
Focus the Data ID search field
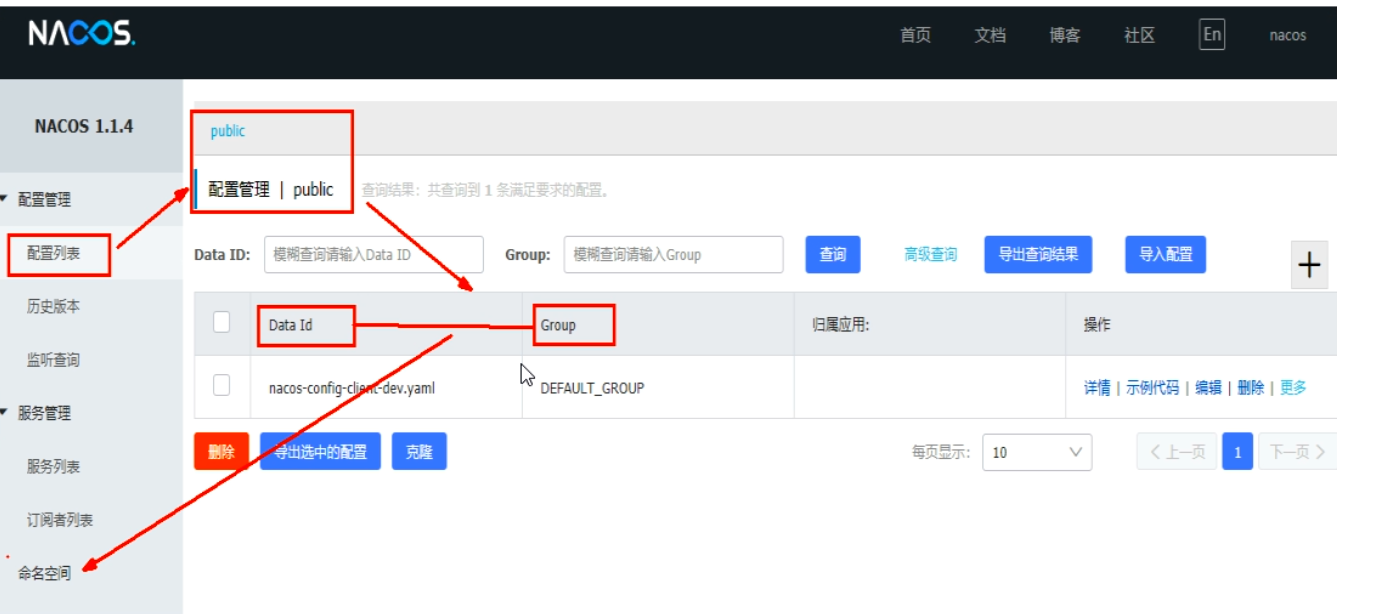374,255
